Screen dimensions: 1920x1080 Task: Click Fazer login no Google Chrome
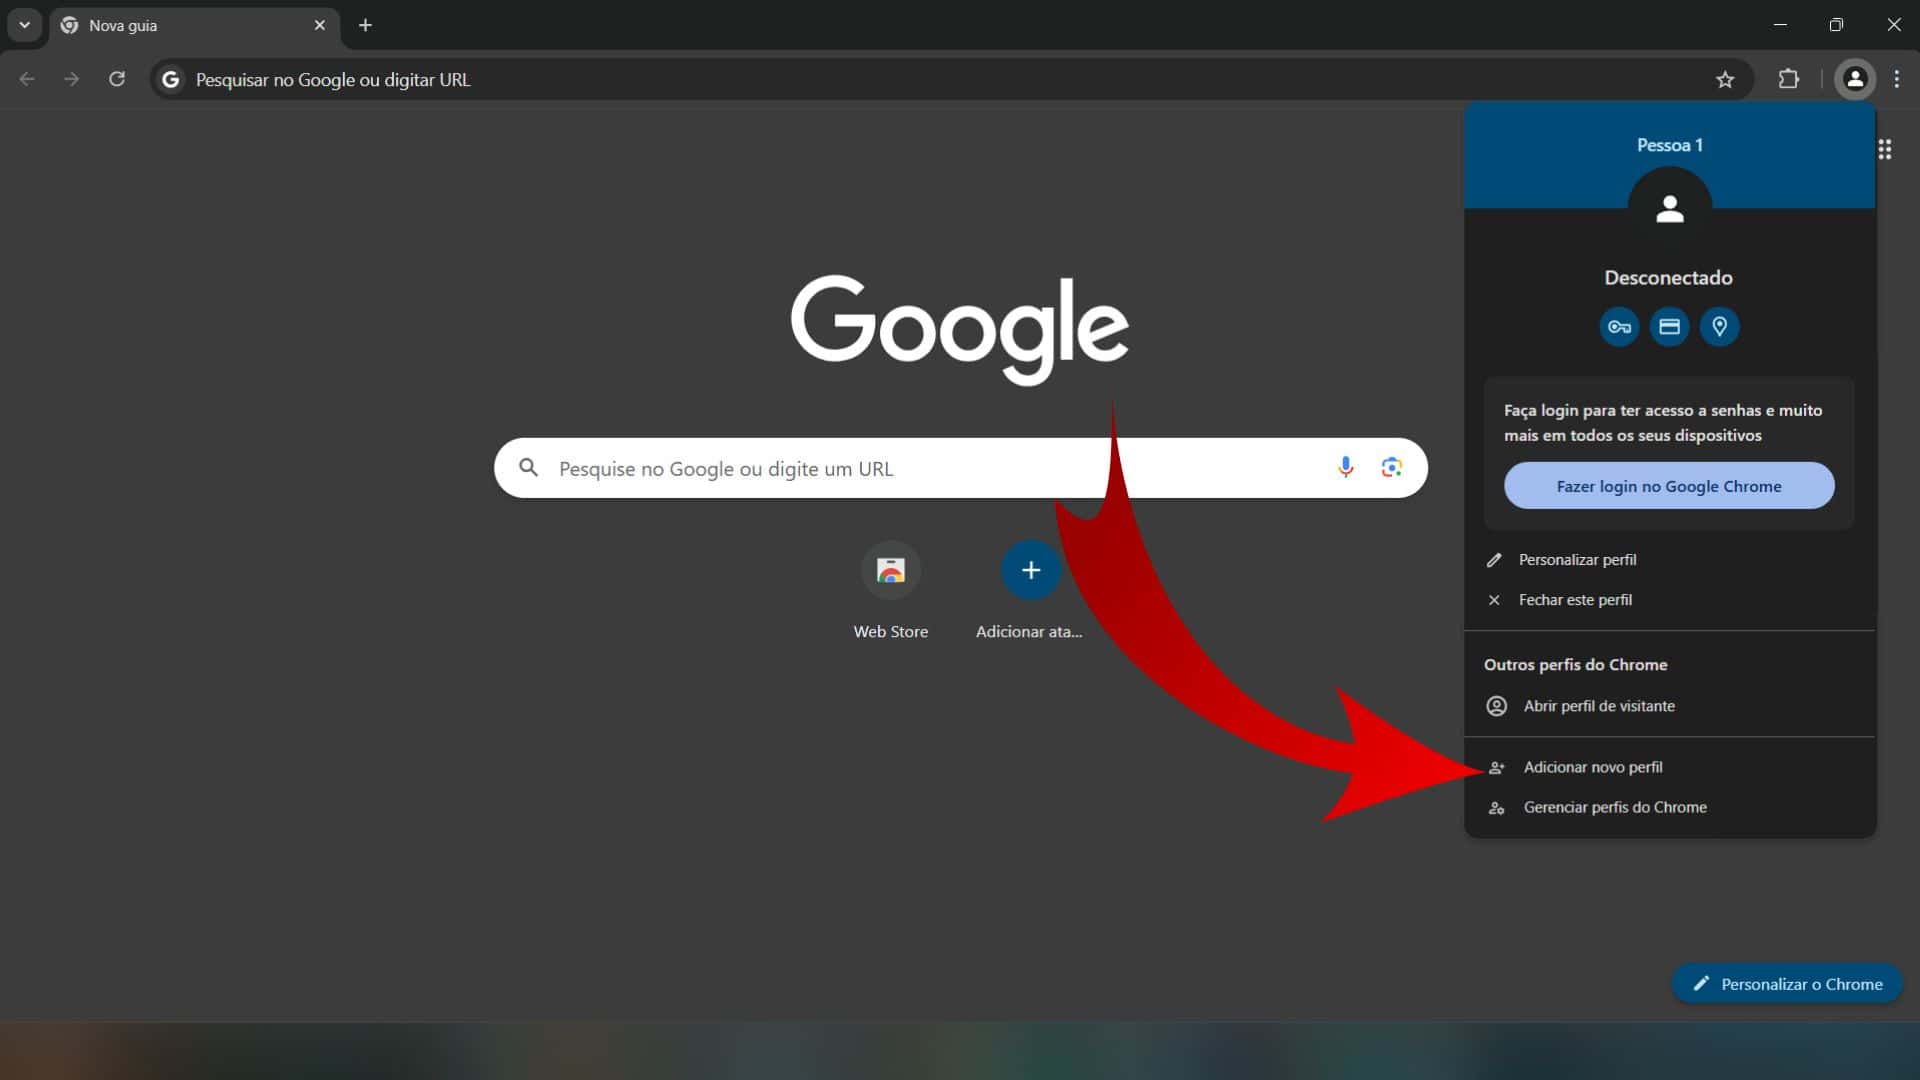(1669, 486)
